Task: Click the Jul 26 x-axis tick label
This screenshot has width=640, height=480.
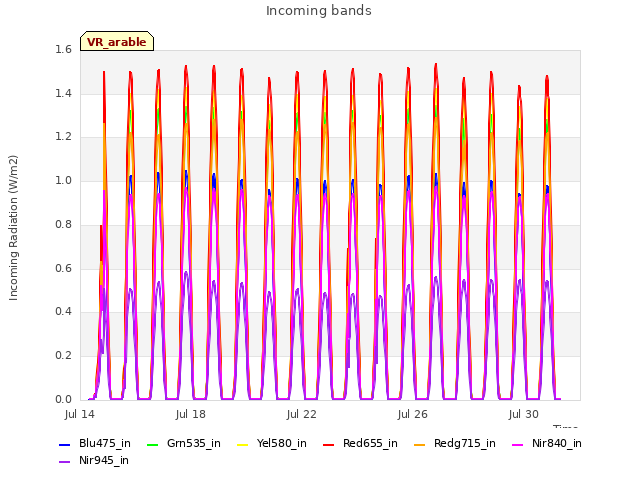Action: click(x=413, y=415)
